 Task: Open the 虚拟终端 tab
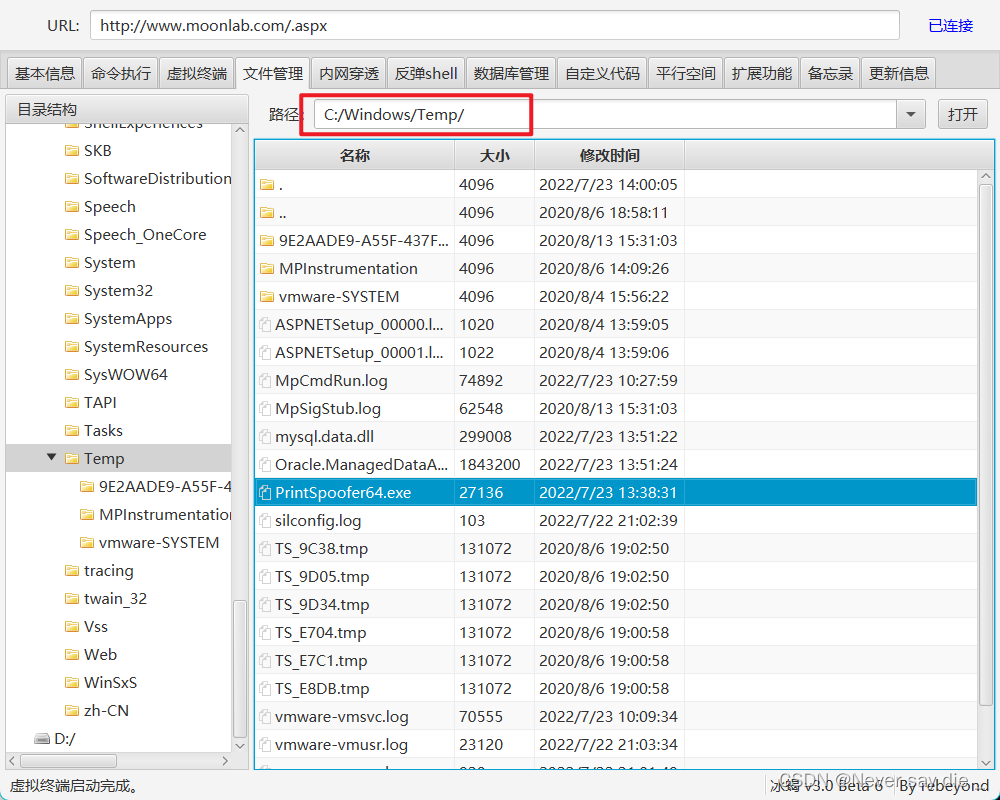click(196, 73)
